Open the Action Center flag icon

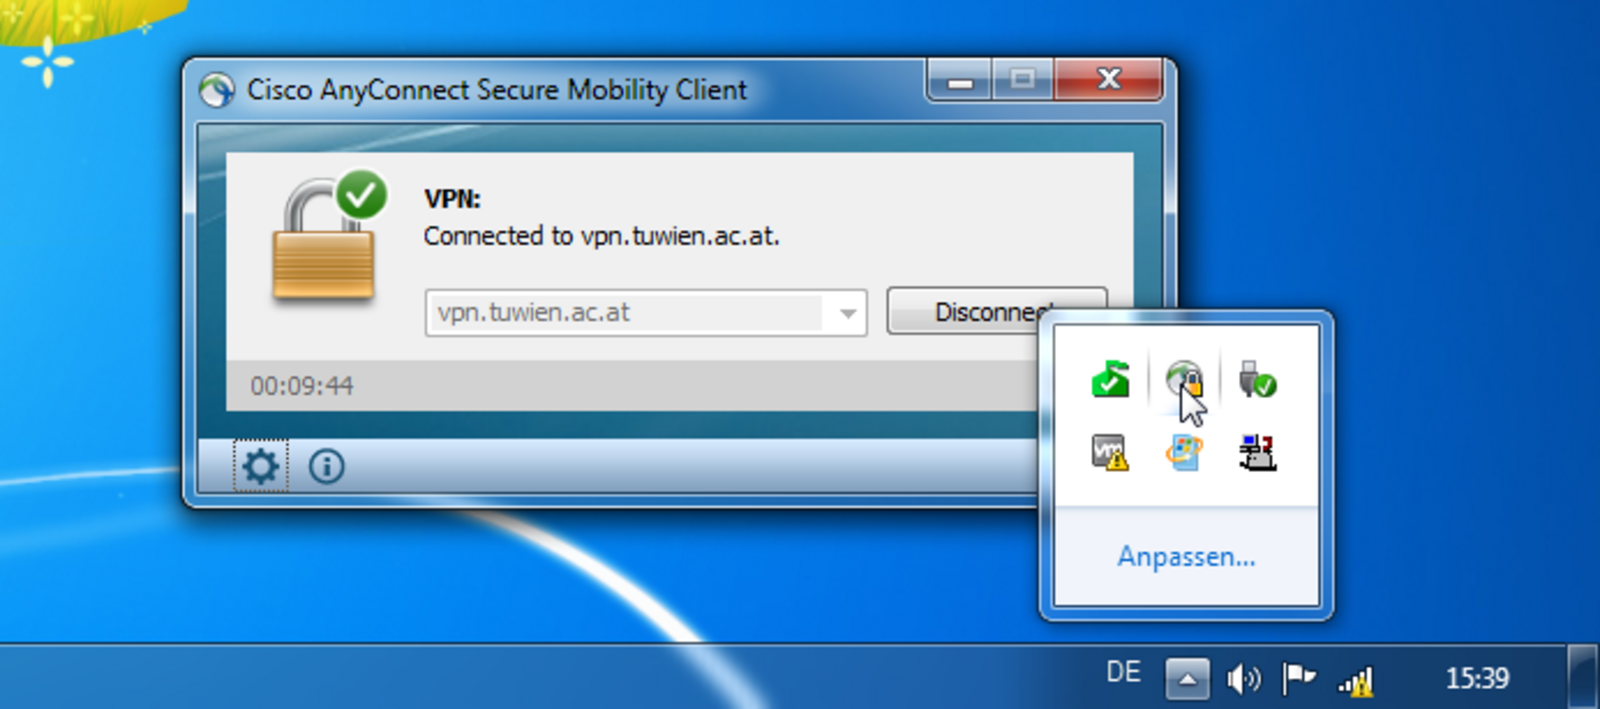coord(1298,678)
